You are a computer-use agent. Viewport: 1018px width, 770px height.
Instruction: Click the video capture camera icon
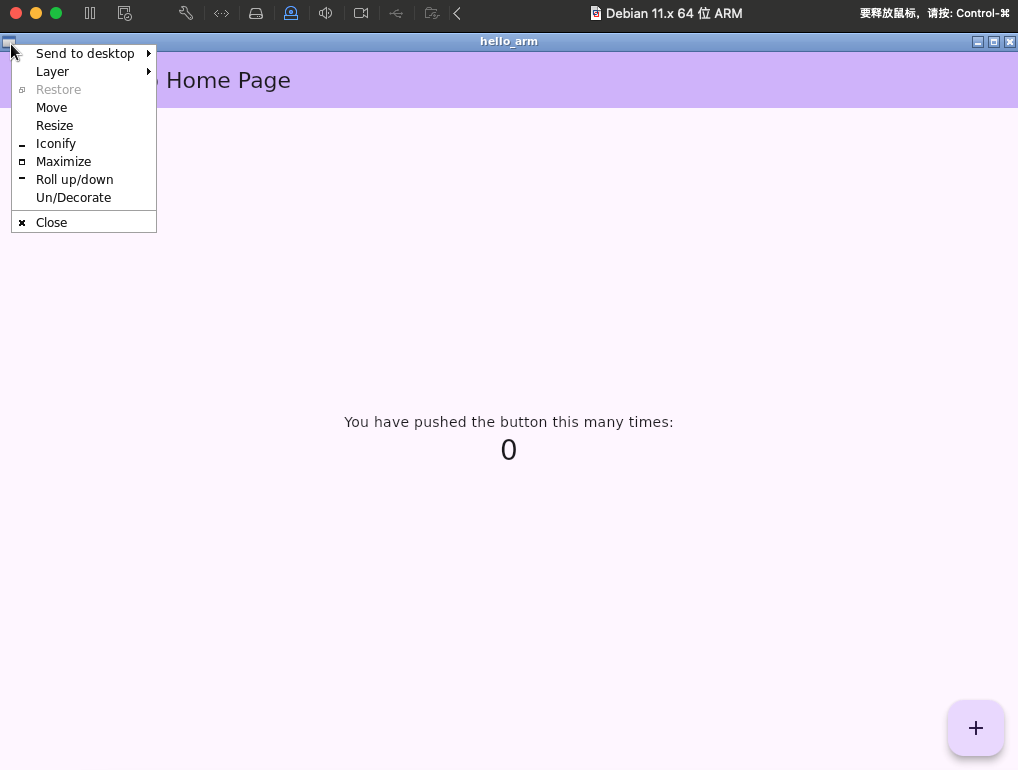(360, 13)
